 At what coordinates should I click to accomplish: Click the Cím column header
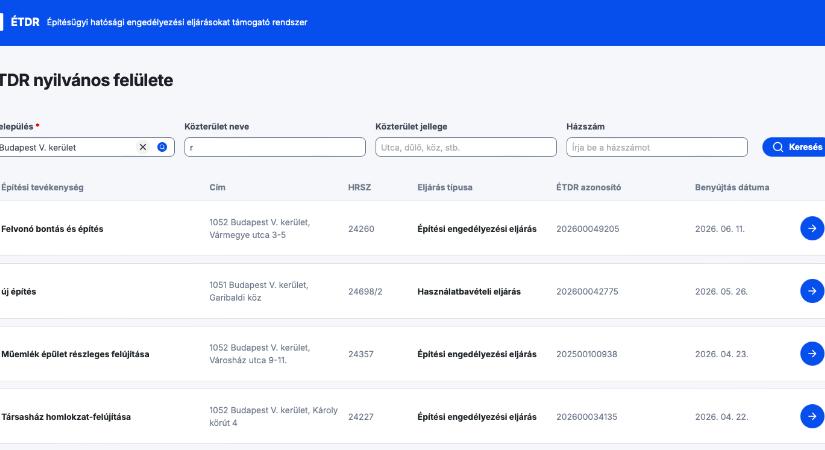[217, 187]
